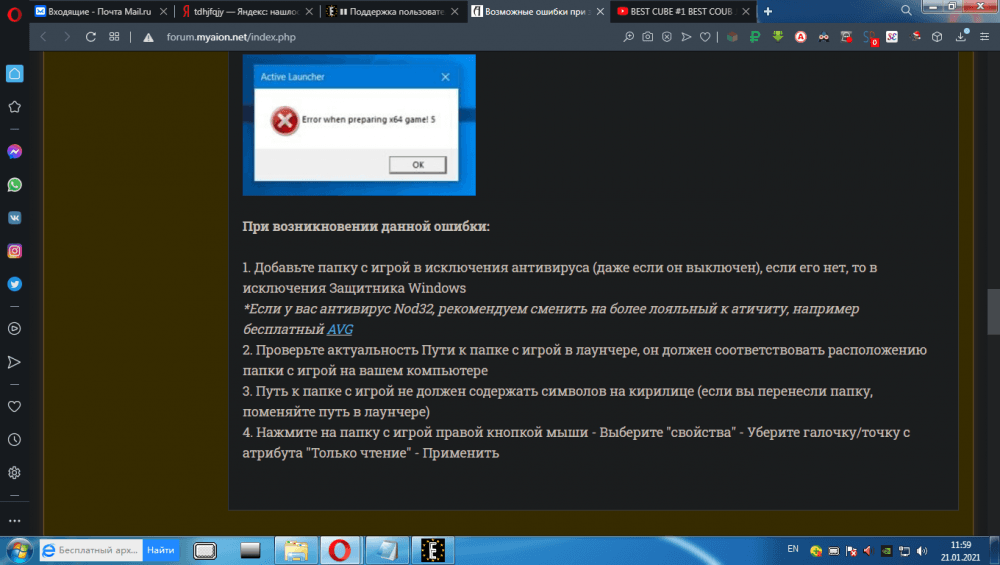This screenshot has width=1000, height=565.
Task: Open History clock icon in sidebar
Action: [15, 440]
